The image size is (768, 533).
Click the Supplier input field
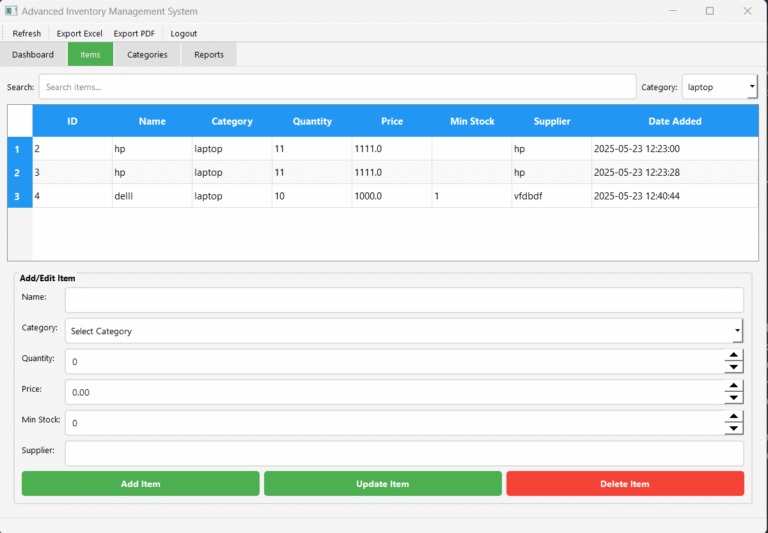404,454
